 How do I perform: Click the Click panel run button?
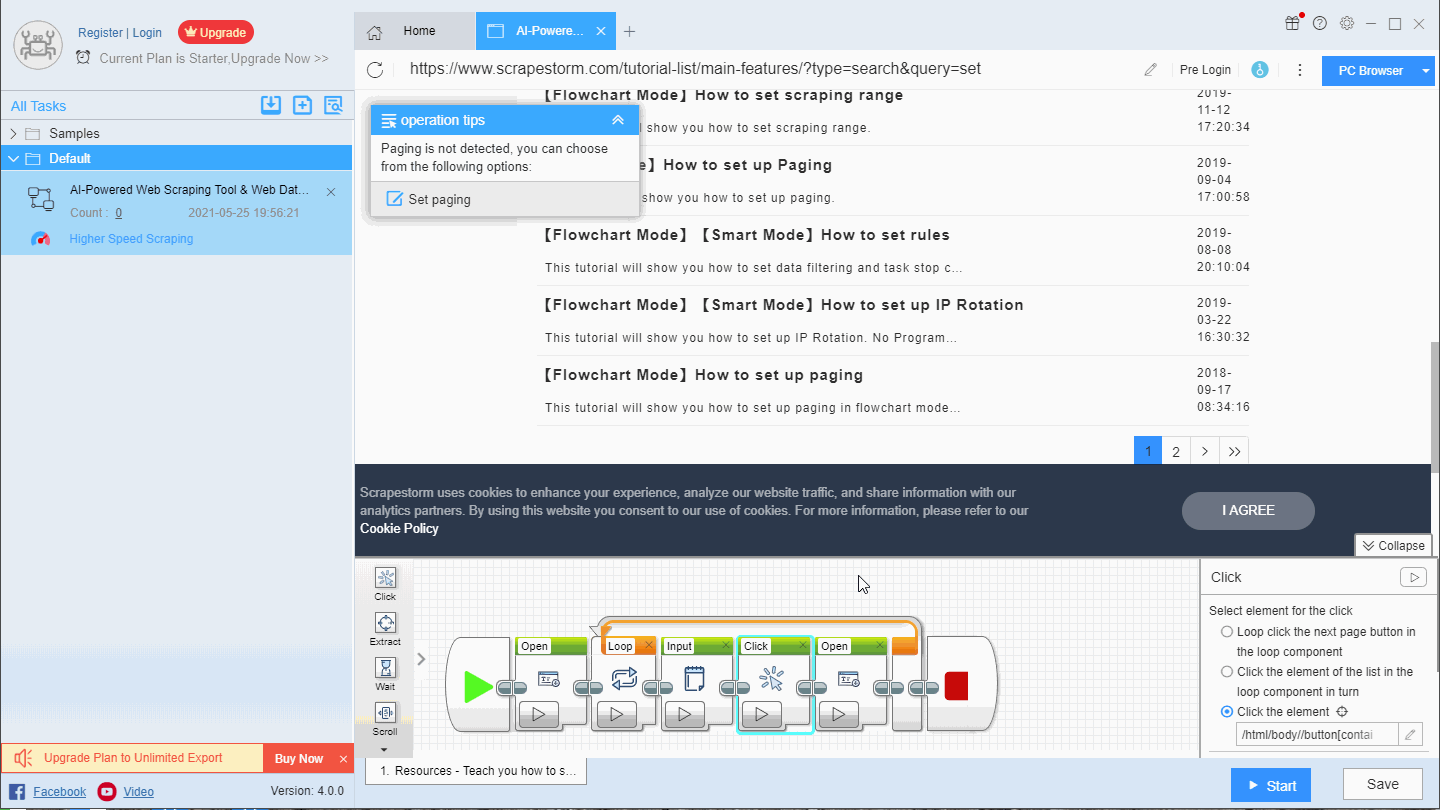[x=1413, y=577]
